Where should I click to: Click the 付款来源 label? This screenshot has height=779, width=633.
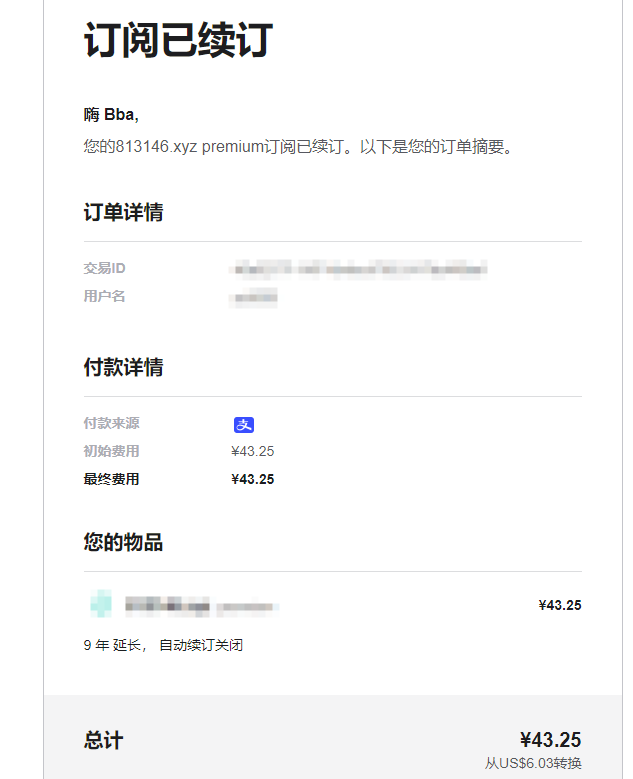point(111,424)
